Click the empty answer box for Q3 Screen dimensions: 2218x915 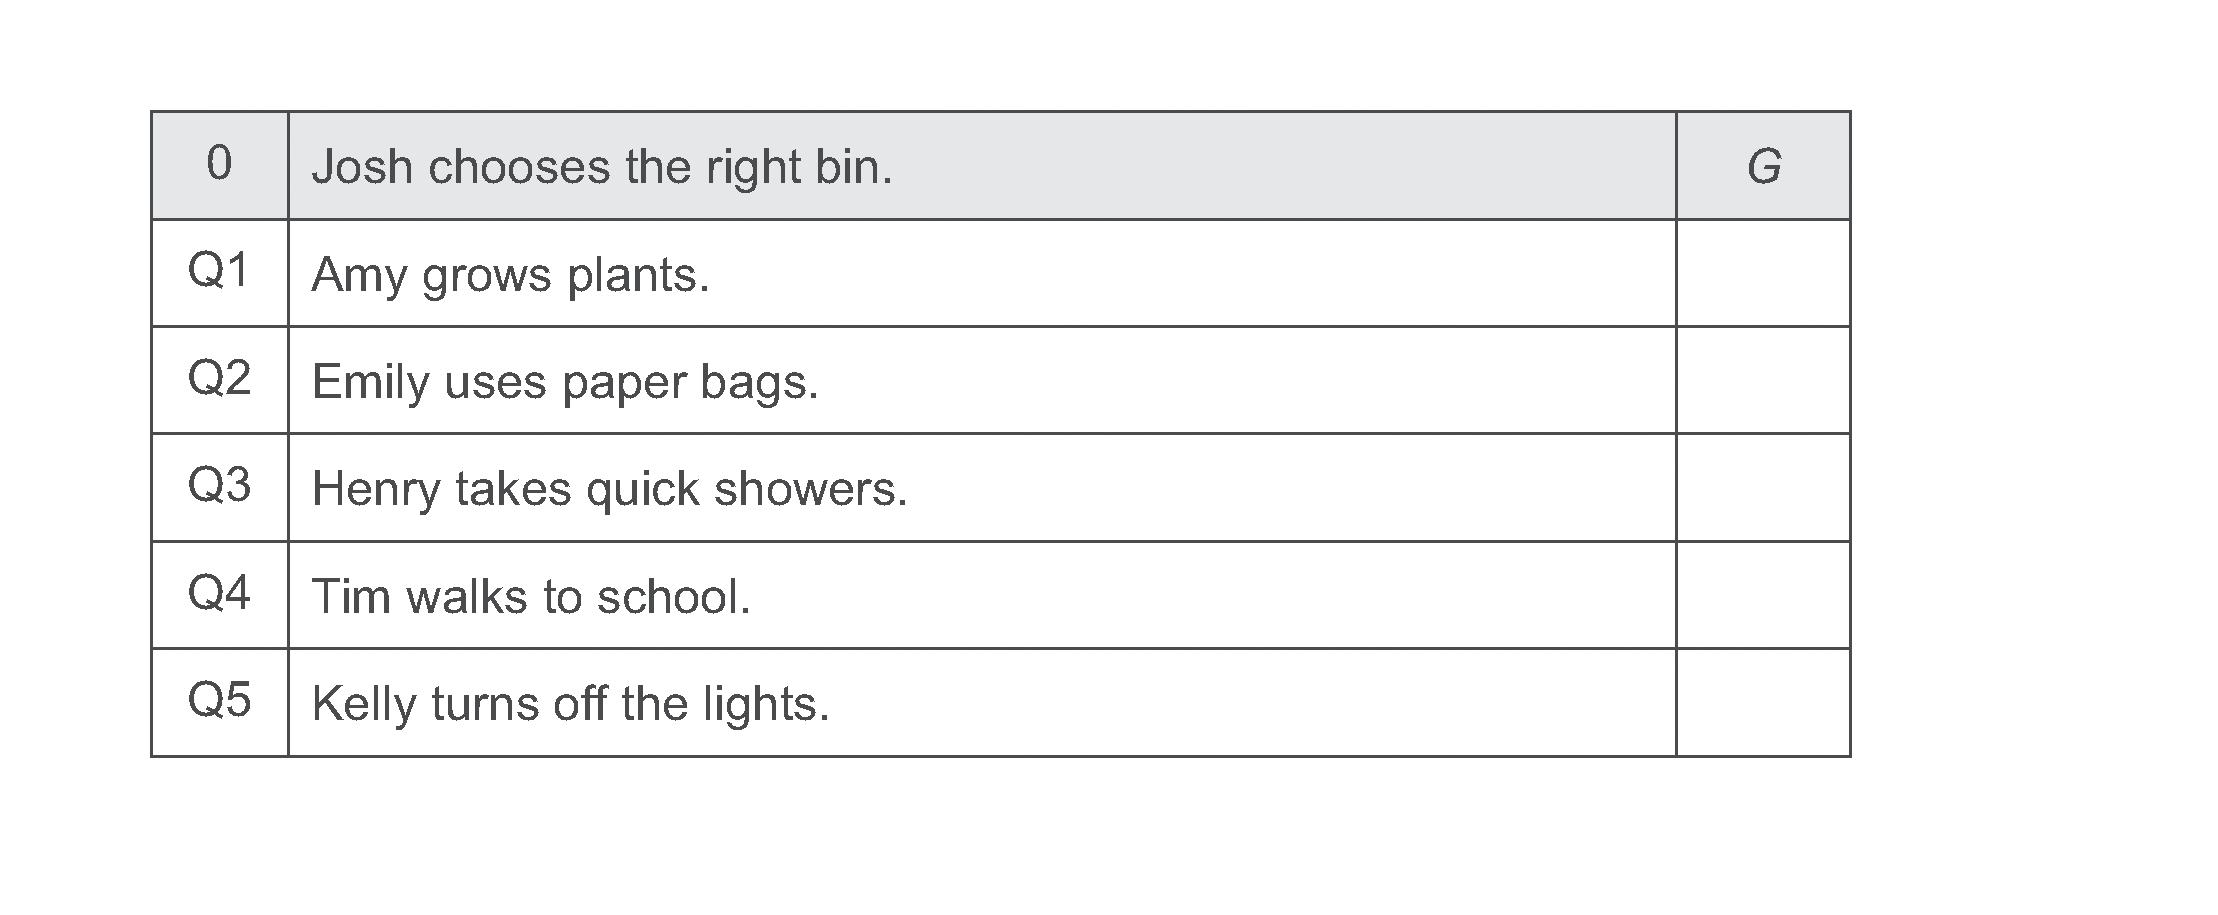click(x=1763, y=488)
